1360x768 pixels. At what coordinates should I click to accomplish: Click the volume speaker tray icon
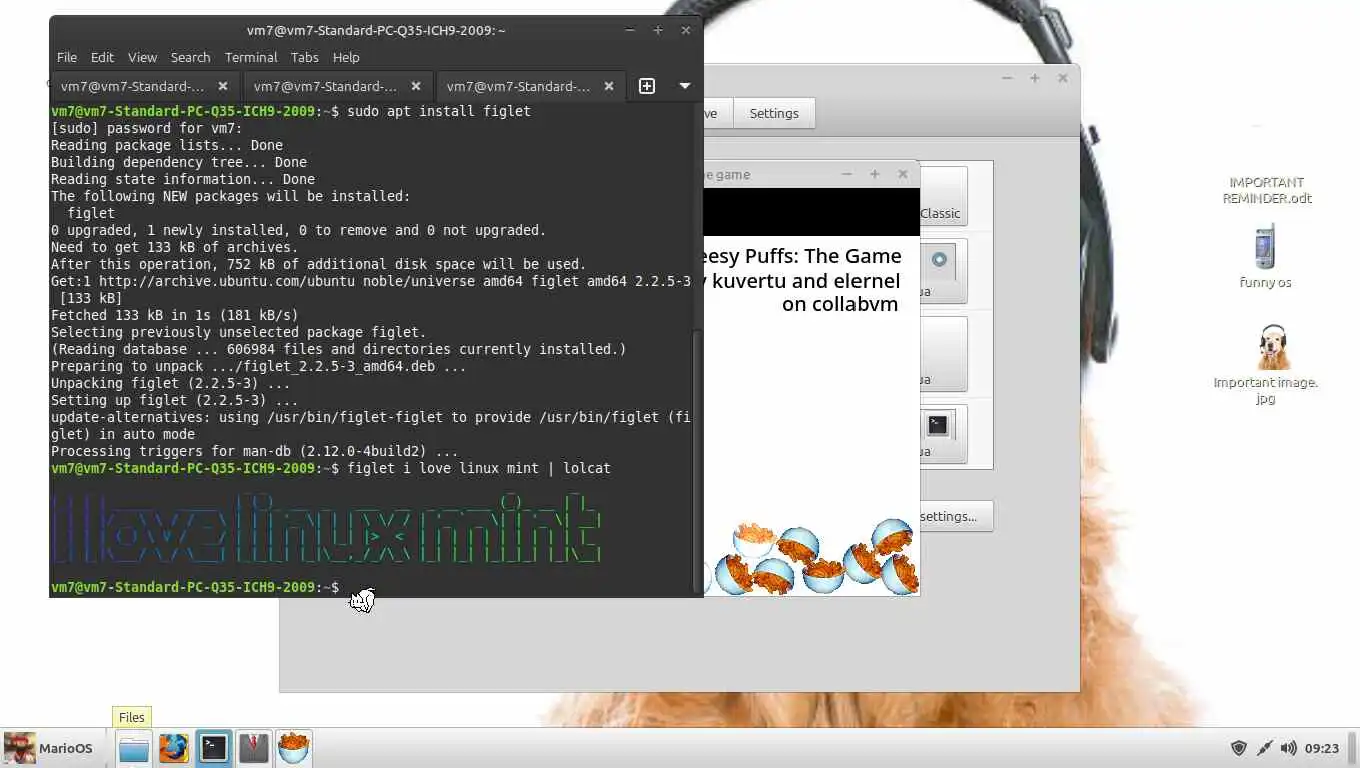click(x=1288, y=748)
